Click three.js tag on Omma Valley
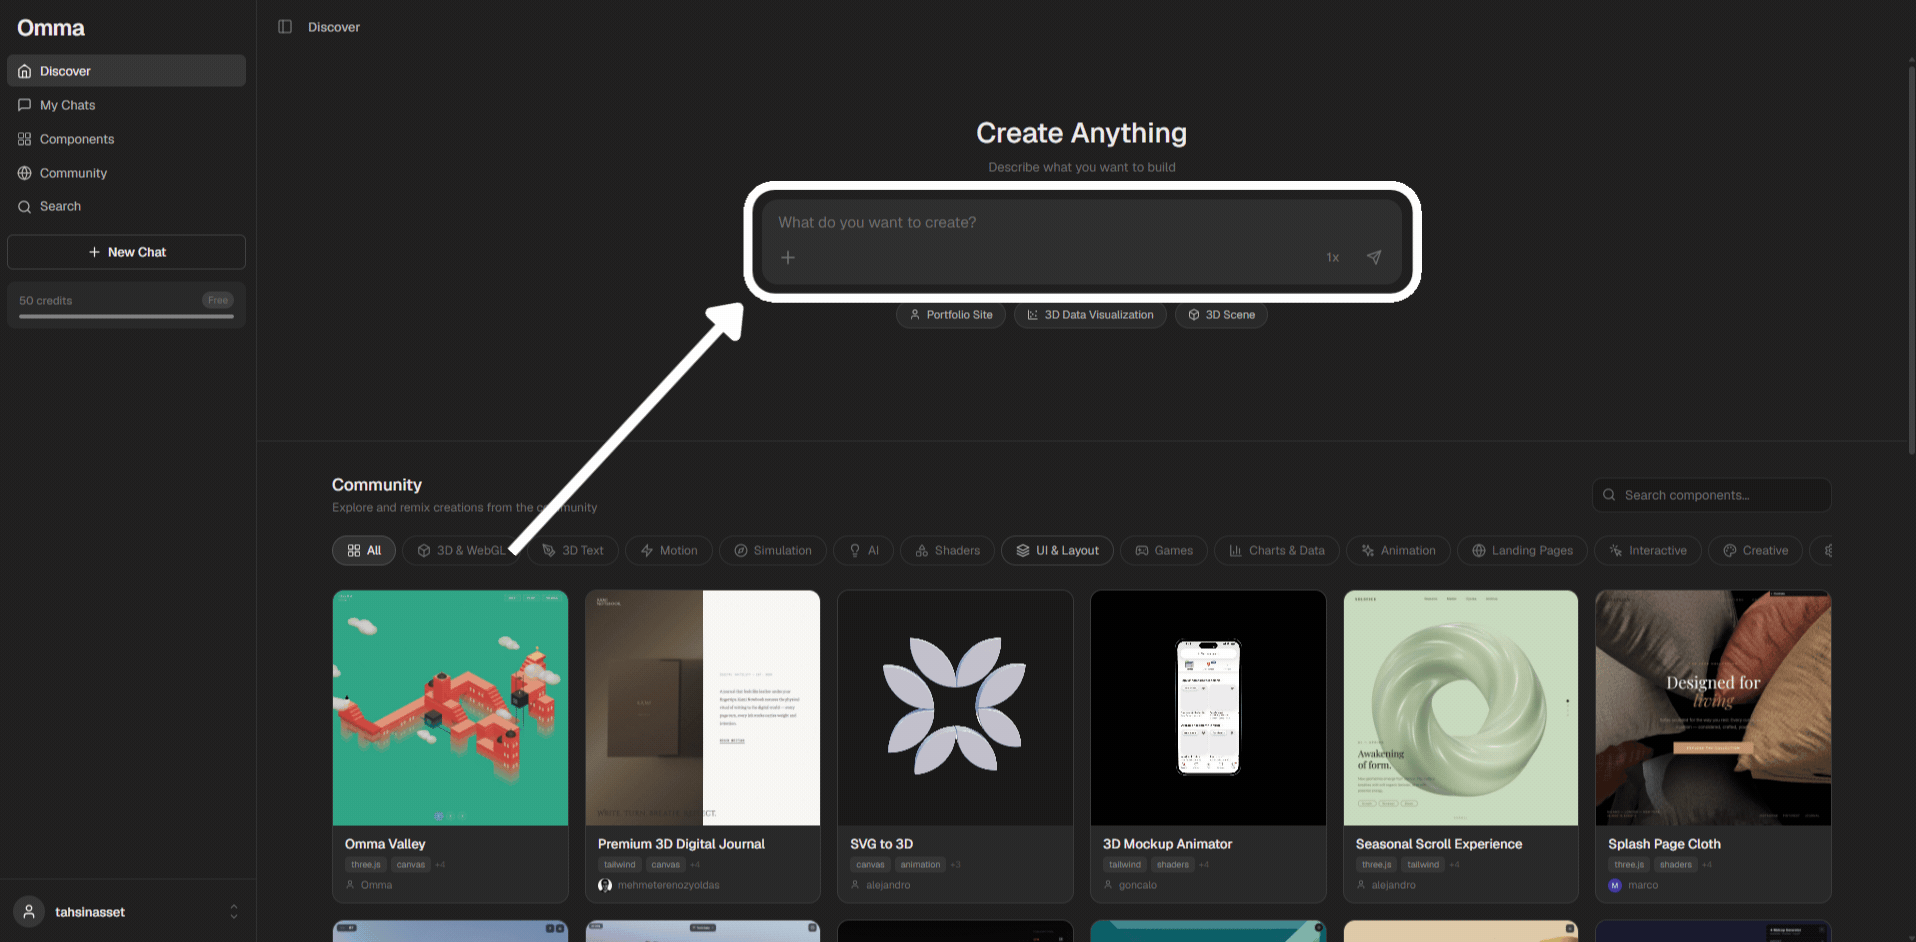 pos(366,865)
